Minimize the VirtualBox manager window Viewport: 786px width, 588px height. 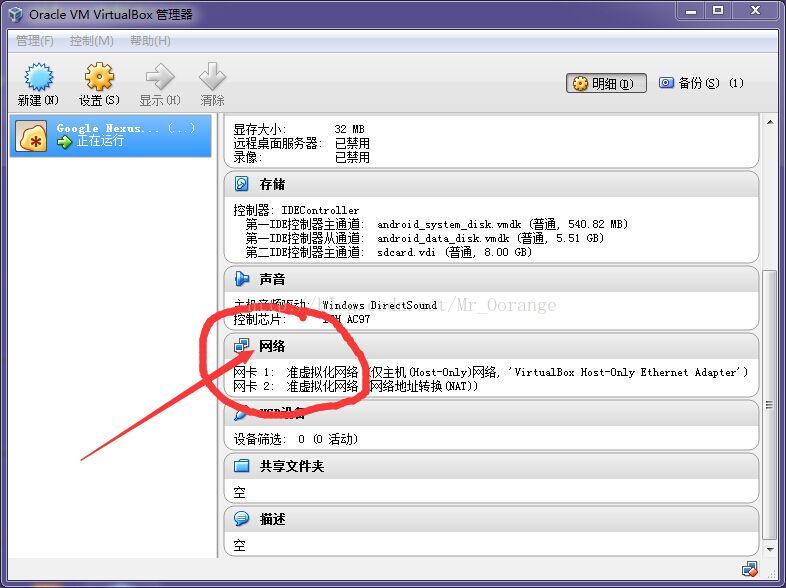click(x=691, y=11)
